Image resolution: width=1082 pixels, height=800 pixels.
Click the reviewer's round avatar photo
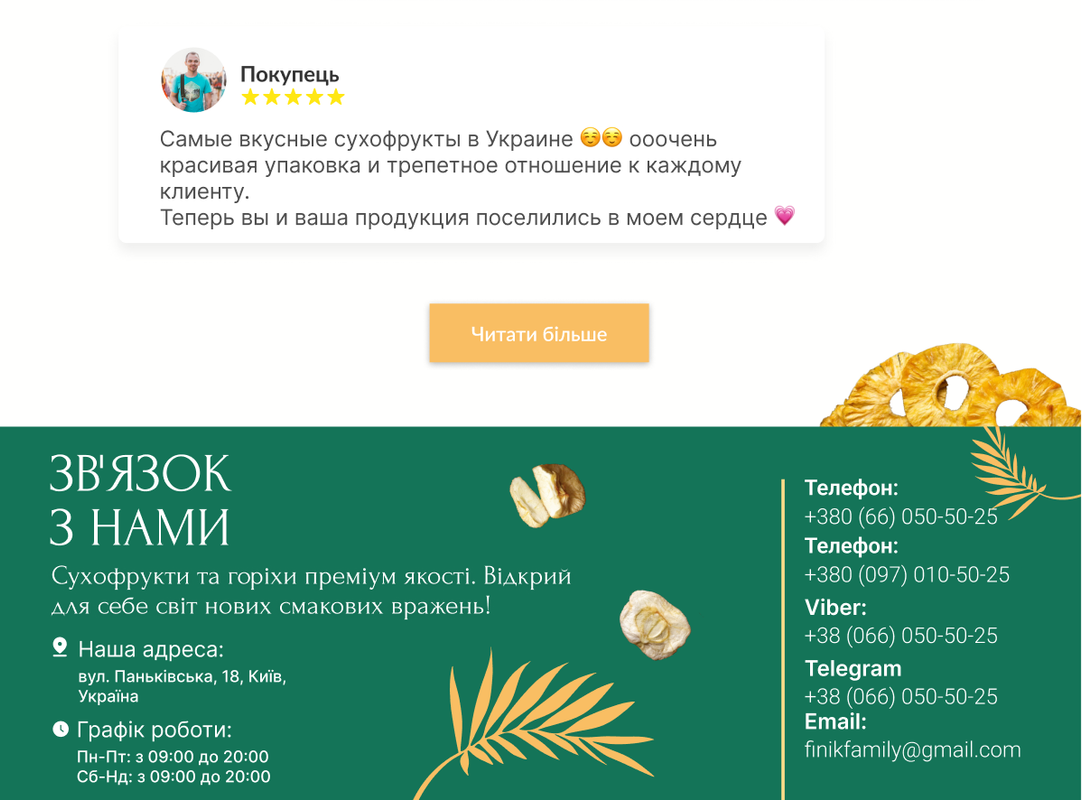pyautogui.click(x=194, y=80)
